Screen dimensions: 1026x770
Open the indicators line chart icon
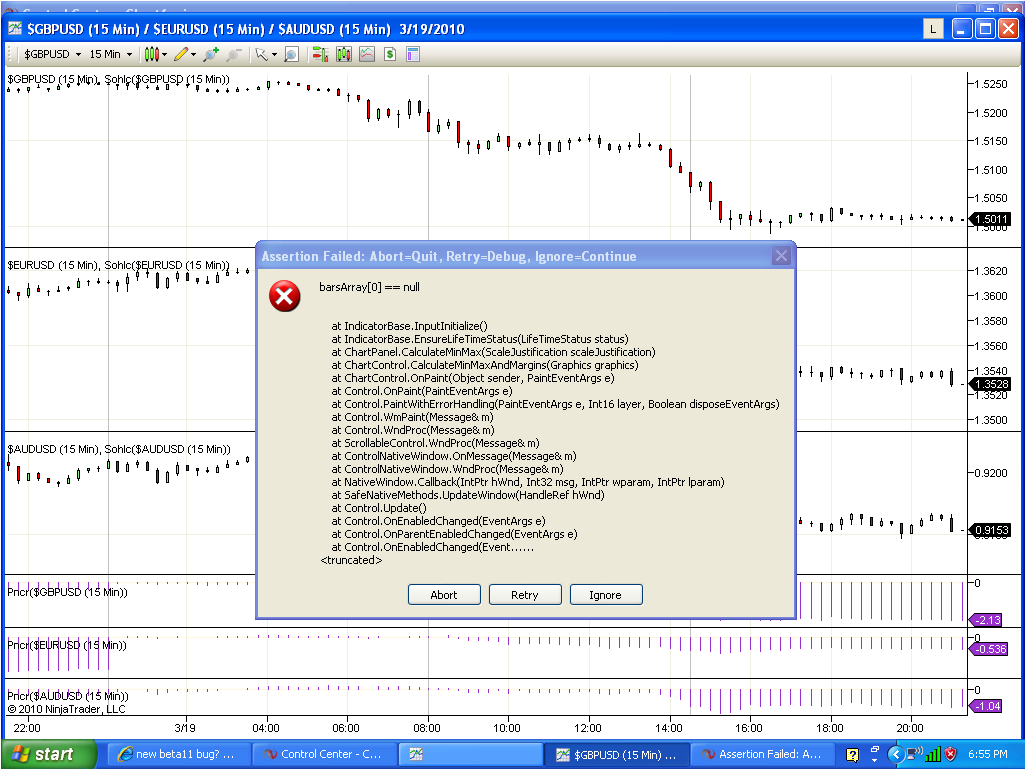367,54
